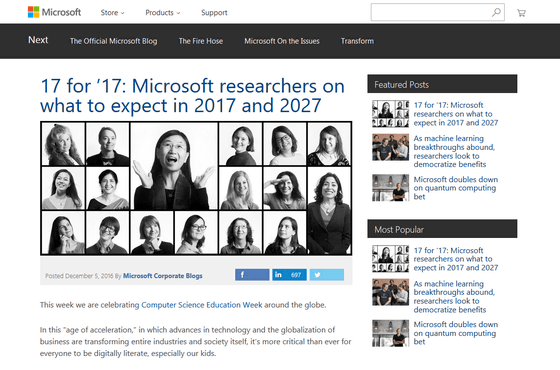Click the Microsoft Corporate Blogs author link
The width and height of the screenshot is (560, 370).
(x=162, y=276)
